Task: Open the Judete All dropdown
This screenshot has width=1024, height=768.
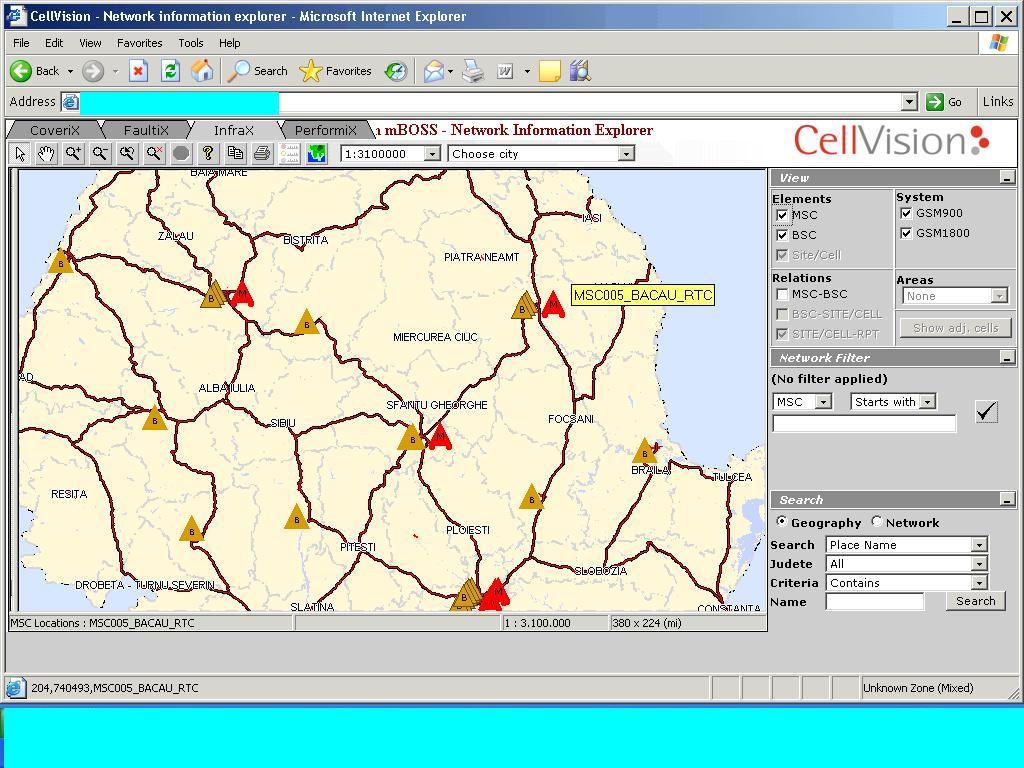Action: pos(978,564)
